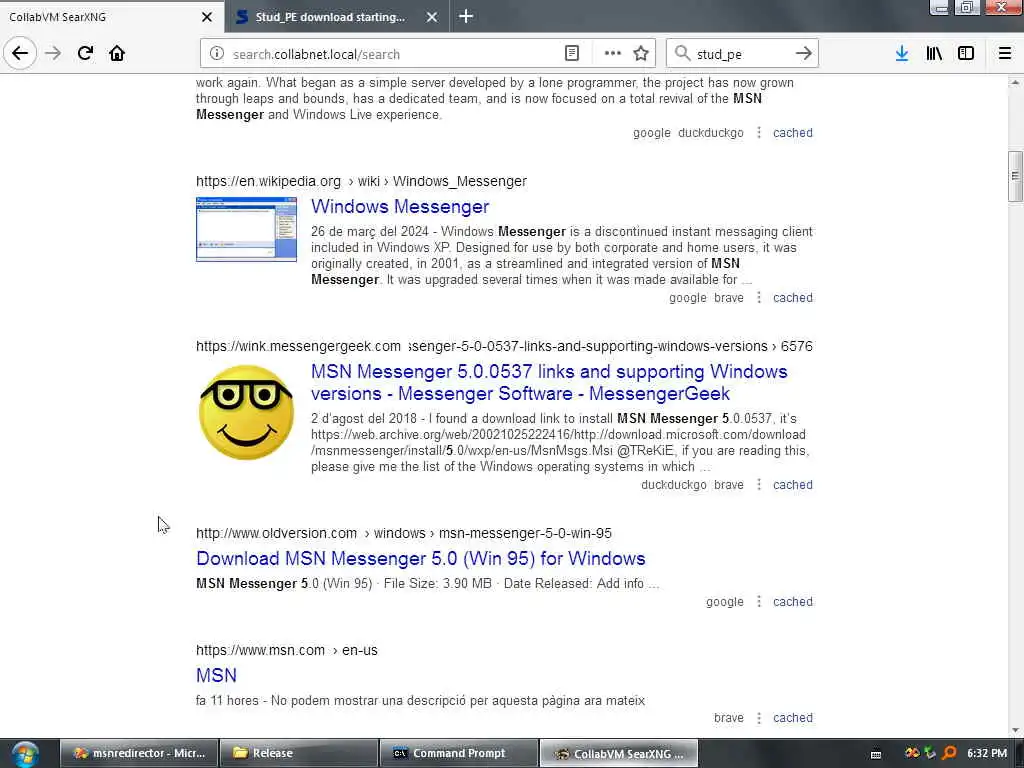Viewport: 1024px width, 768px height.
Task: Bookmark this page with the star
Action: tap(641, 54)
